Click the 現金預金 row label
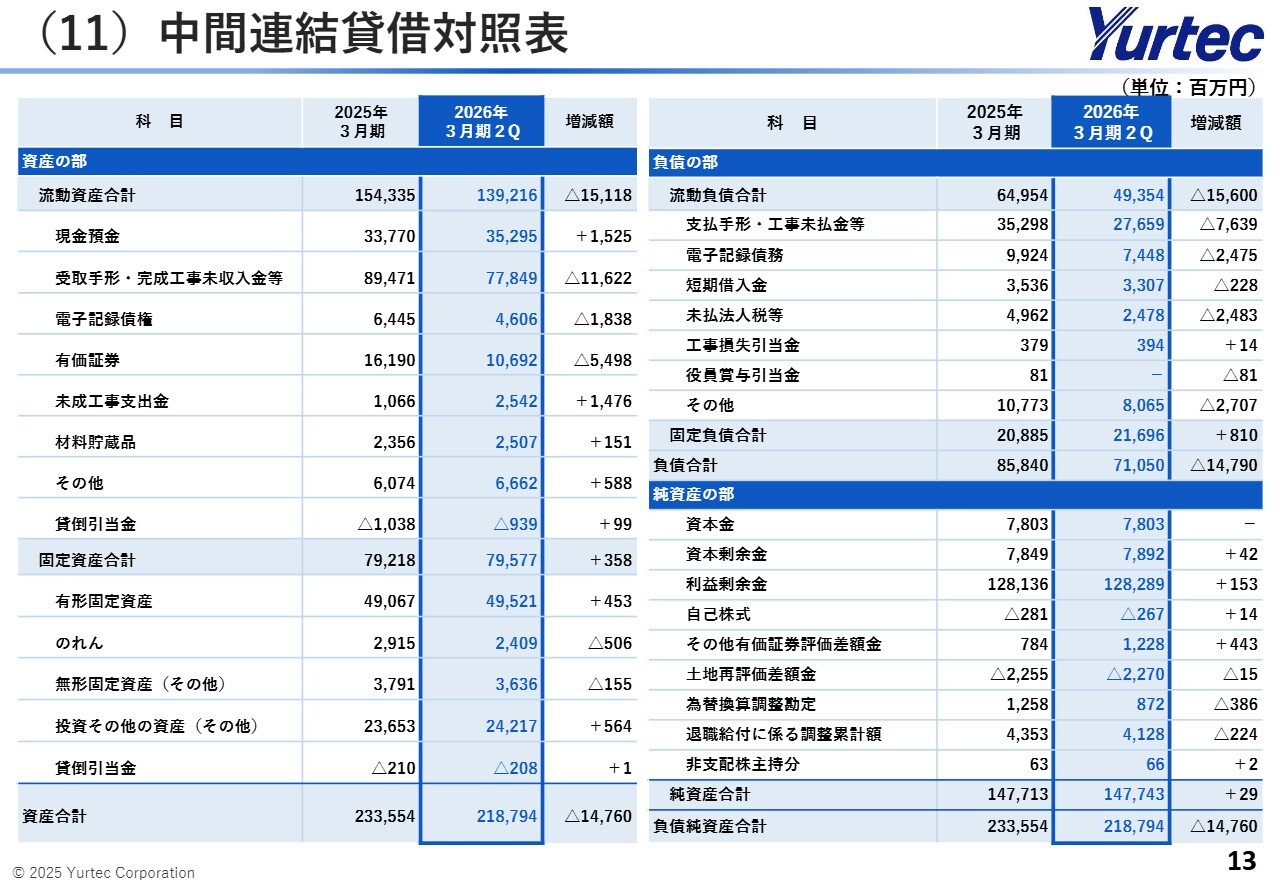 click(x=88, y=237)
